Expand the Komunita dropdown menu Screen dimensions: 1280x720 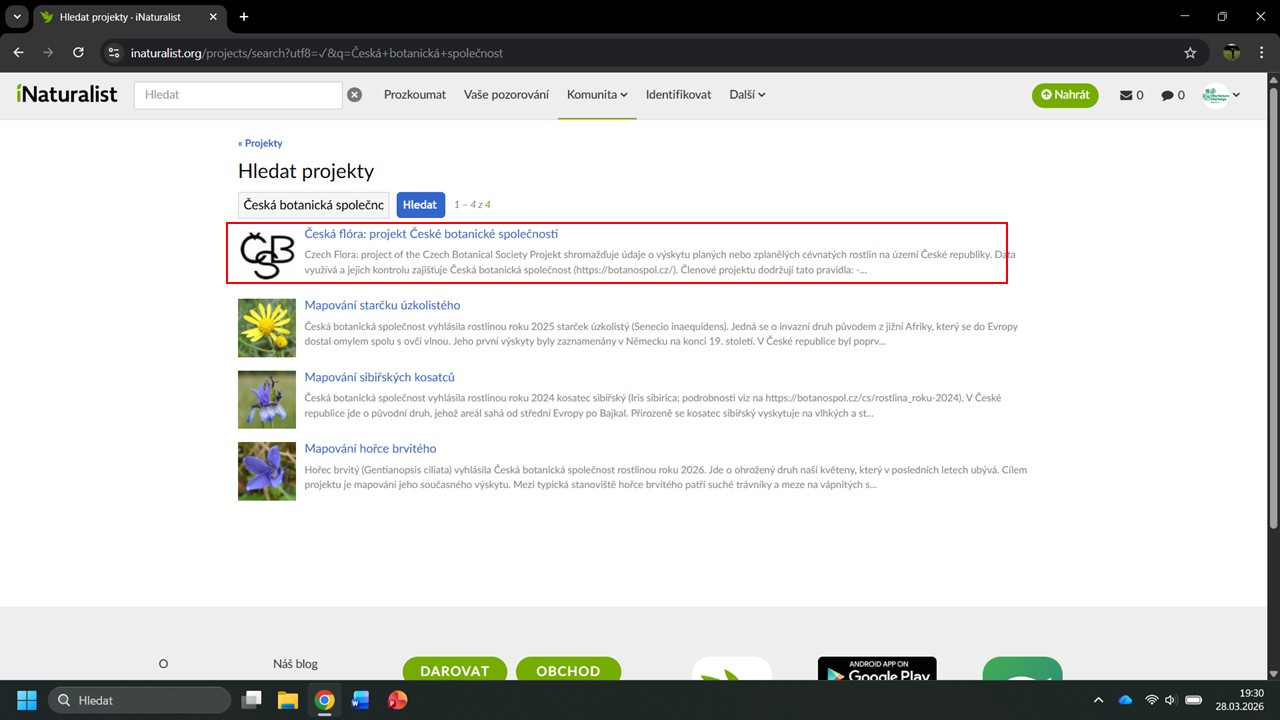coord(597,95)
